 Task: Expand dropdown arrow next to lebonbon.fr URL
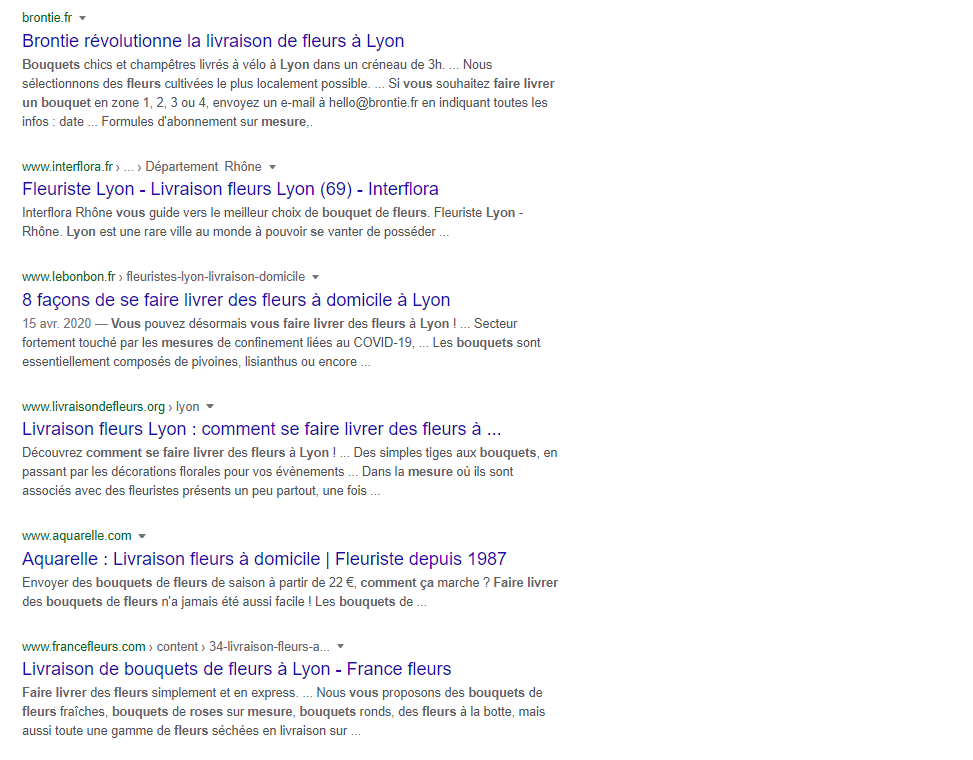point(316,277)
